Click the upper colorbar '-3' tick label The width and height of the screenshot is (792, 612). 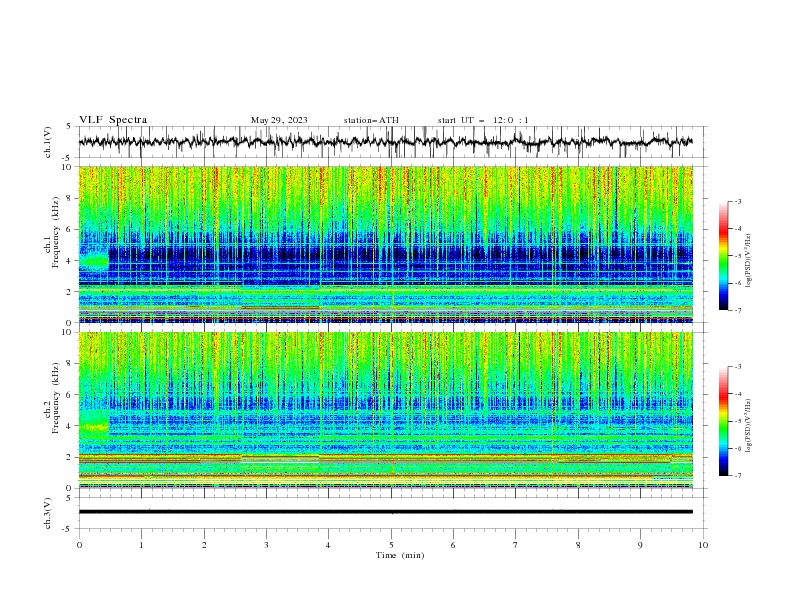tap(738, 201)
